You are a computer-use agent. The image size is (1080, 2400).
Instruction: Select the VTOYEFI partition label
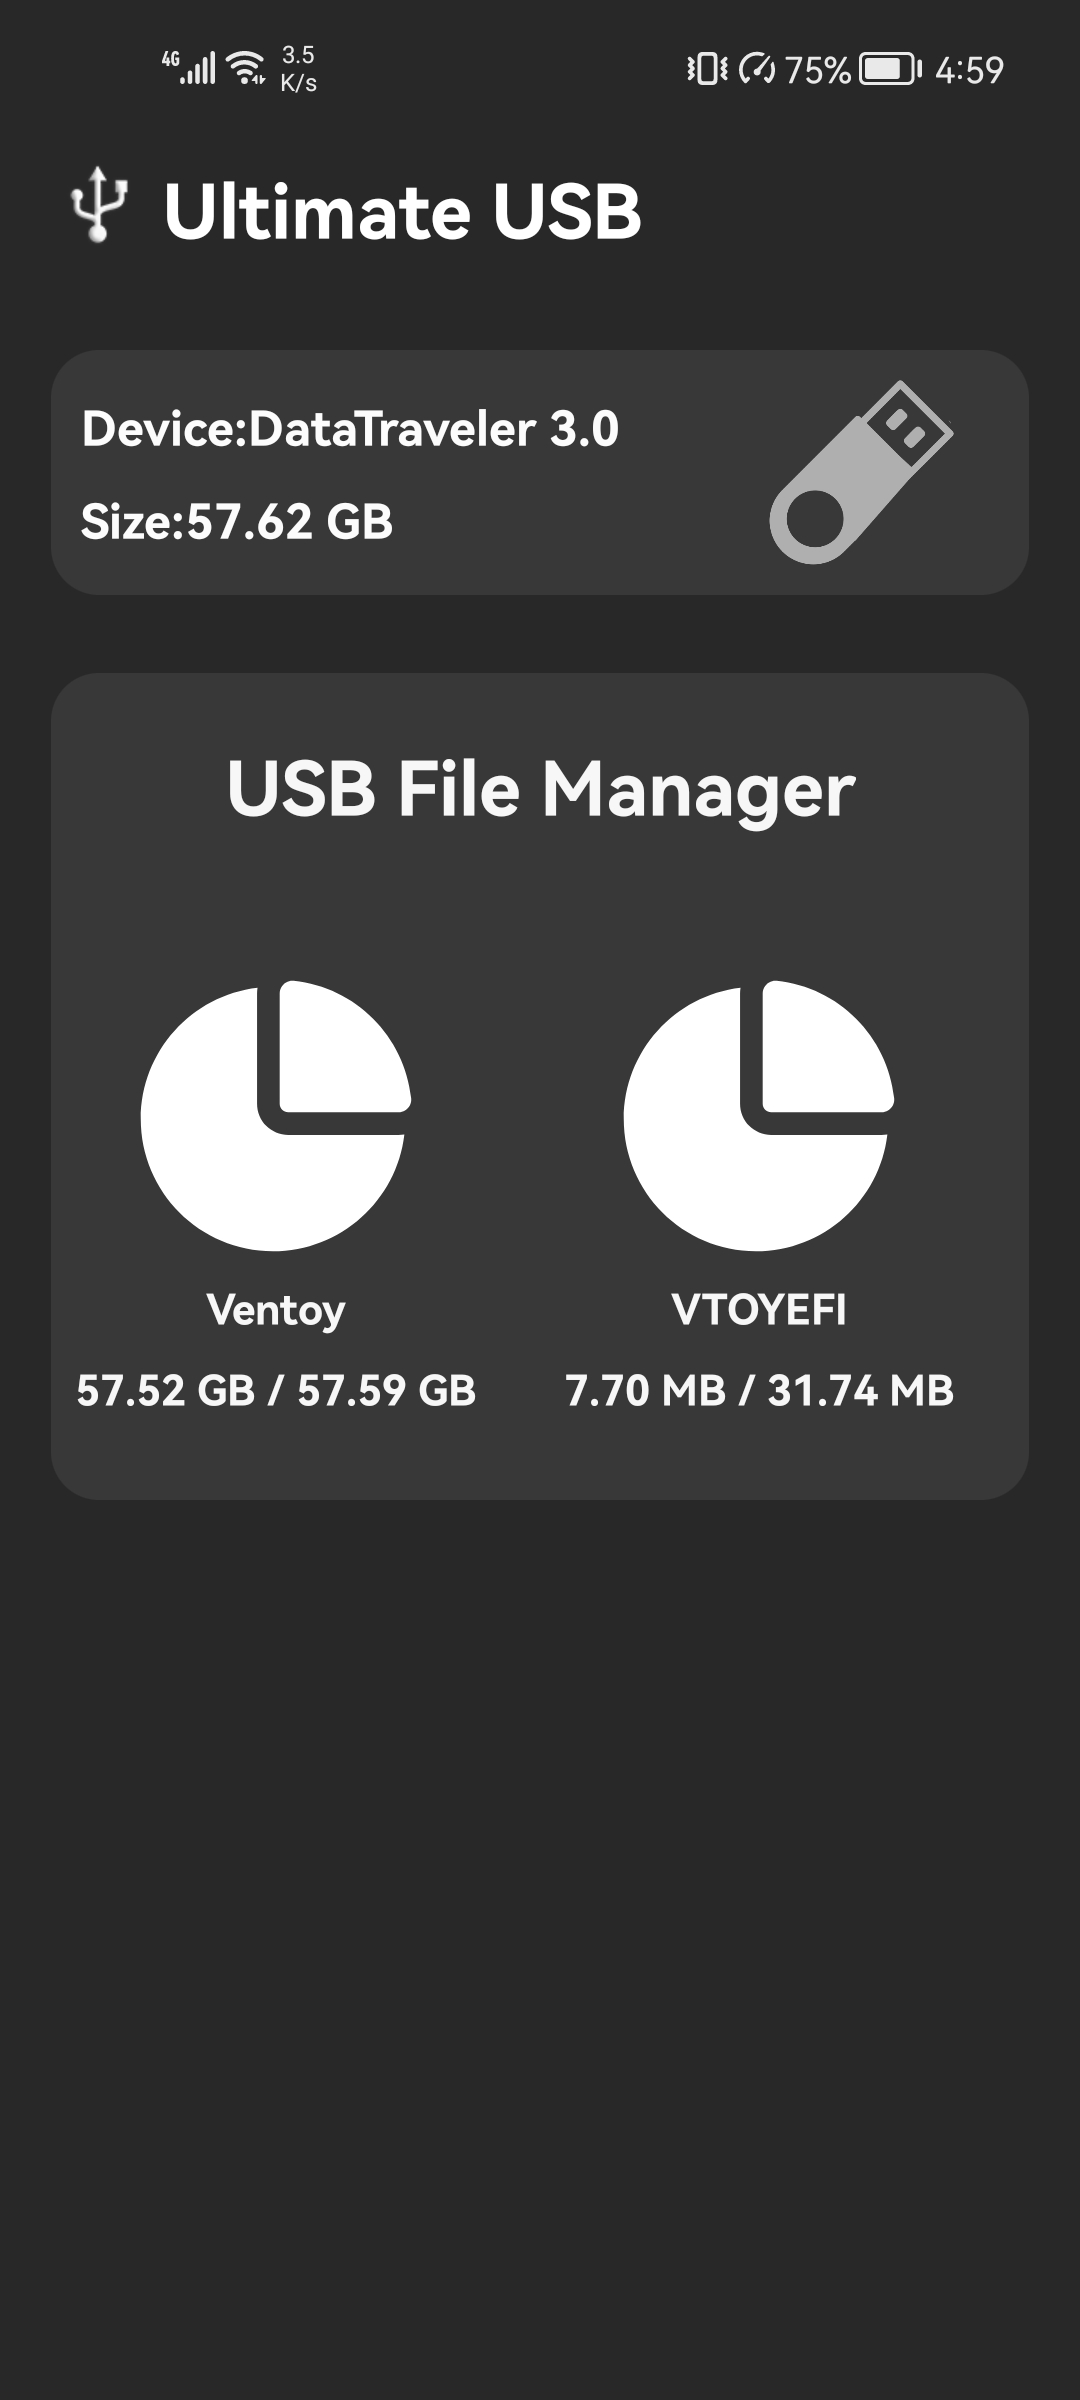pos(760,1307)
